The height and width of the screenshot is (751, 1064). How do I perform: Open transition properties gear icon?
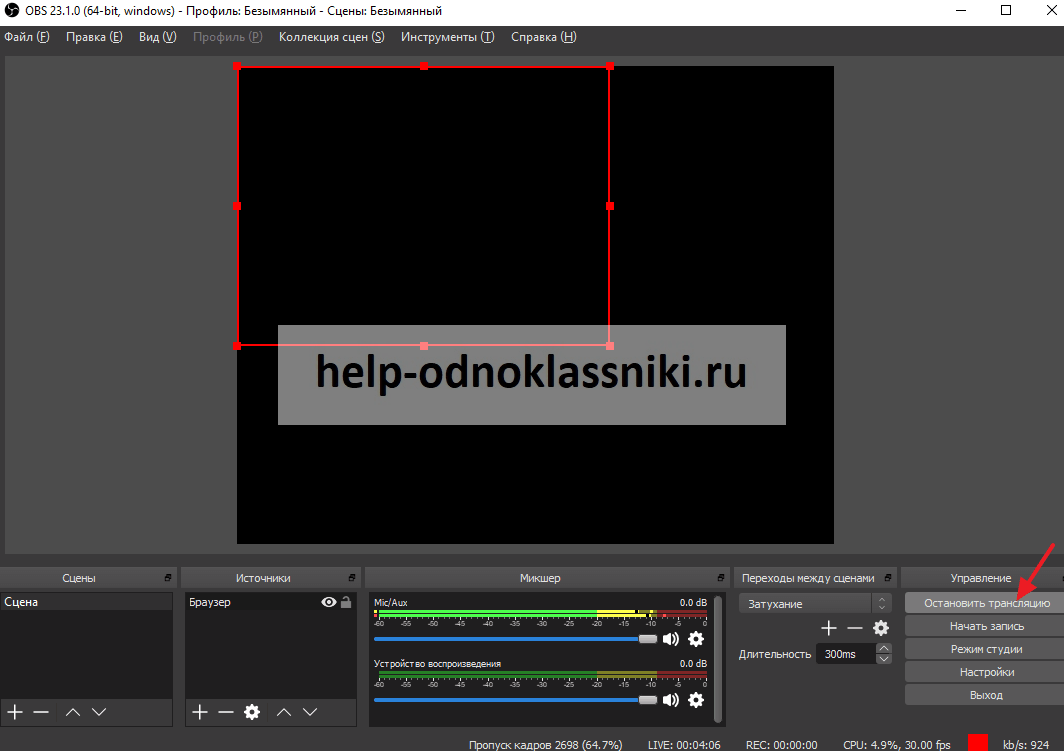click(x=881, y=628)
